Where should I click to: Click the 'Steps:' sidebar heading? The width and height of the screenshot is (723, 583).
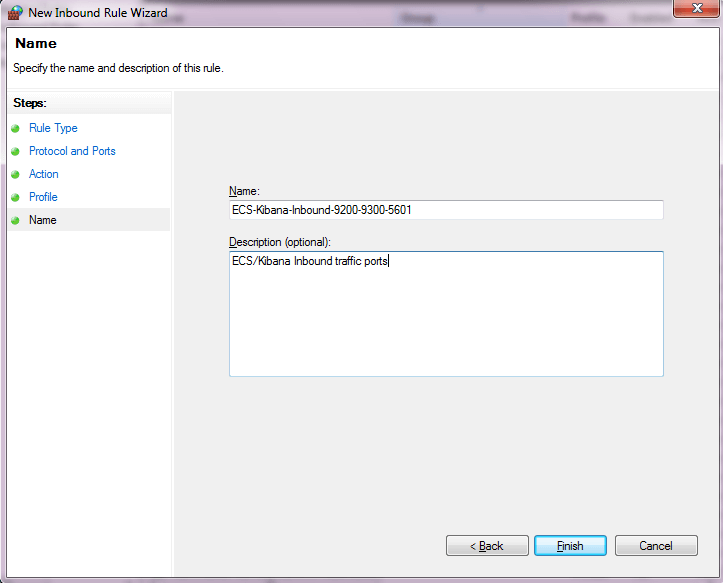(30, 103)
